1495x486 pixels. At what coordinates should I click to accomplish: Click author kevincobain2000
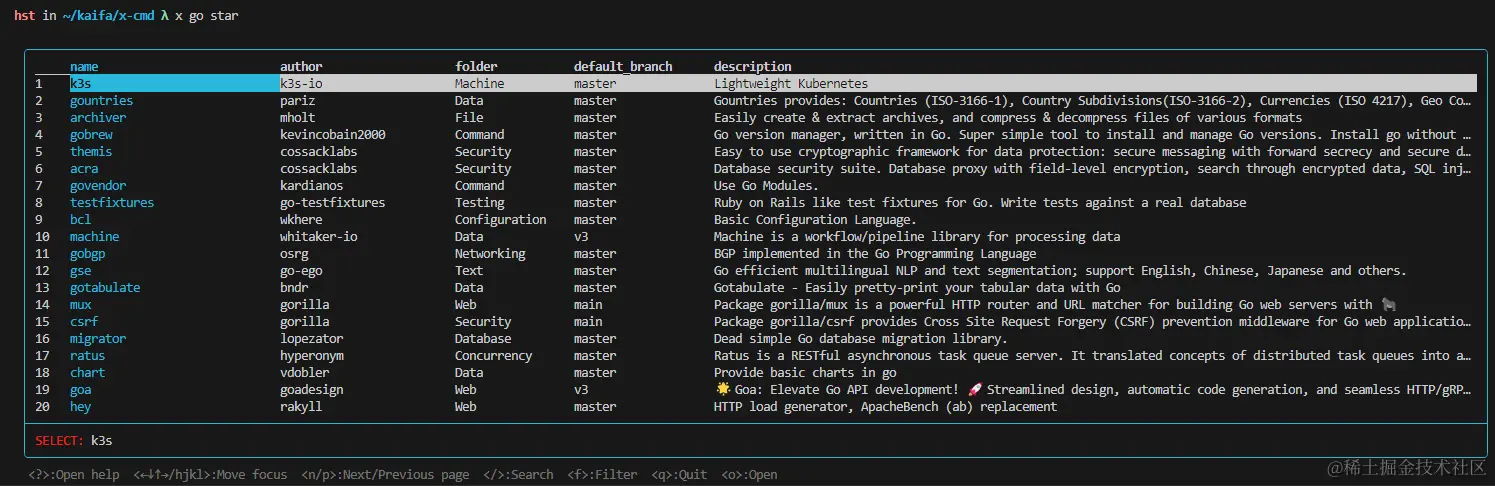click(x=333, y=135)
